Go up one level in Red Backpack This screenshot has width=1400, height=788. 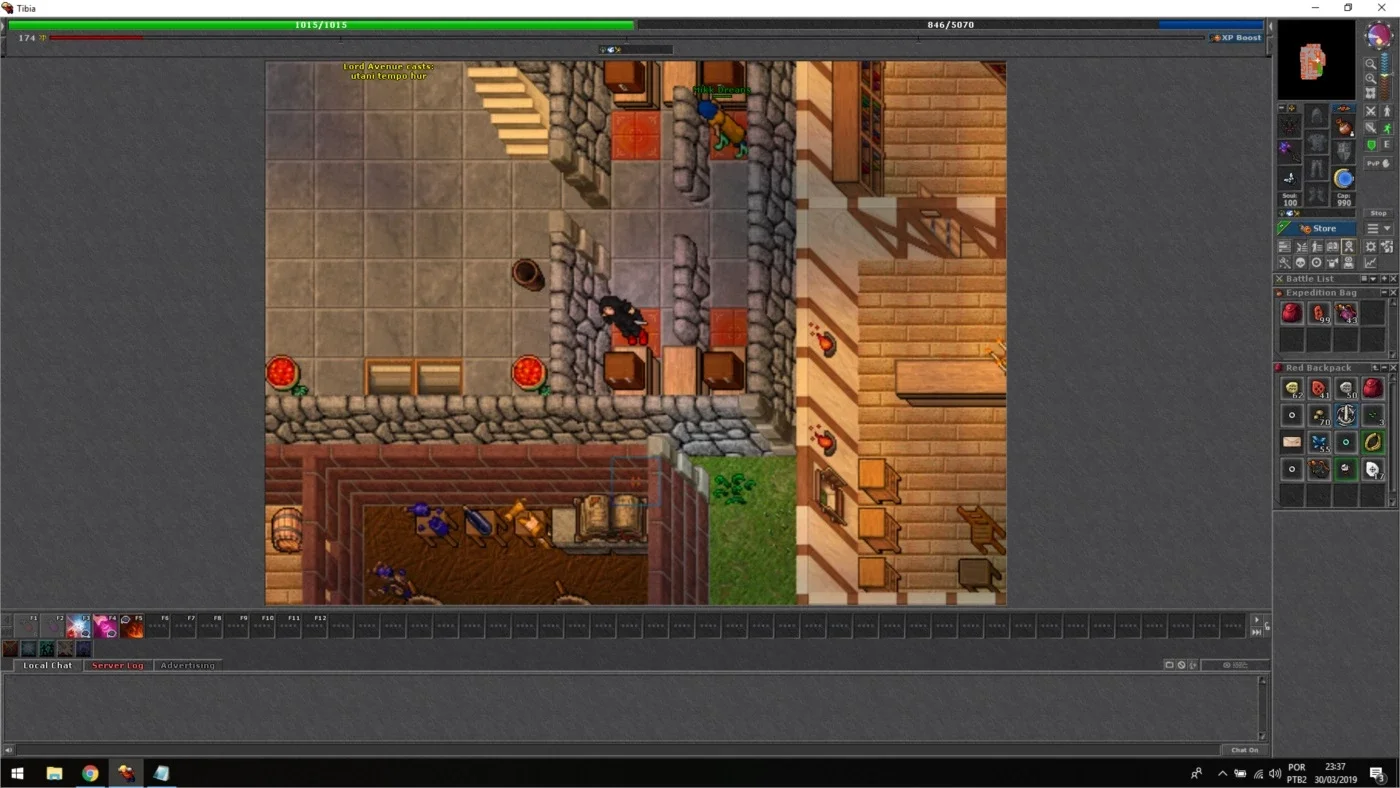pyautogui.click(x=1375, y=368)
